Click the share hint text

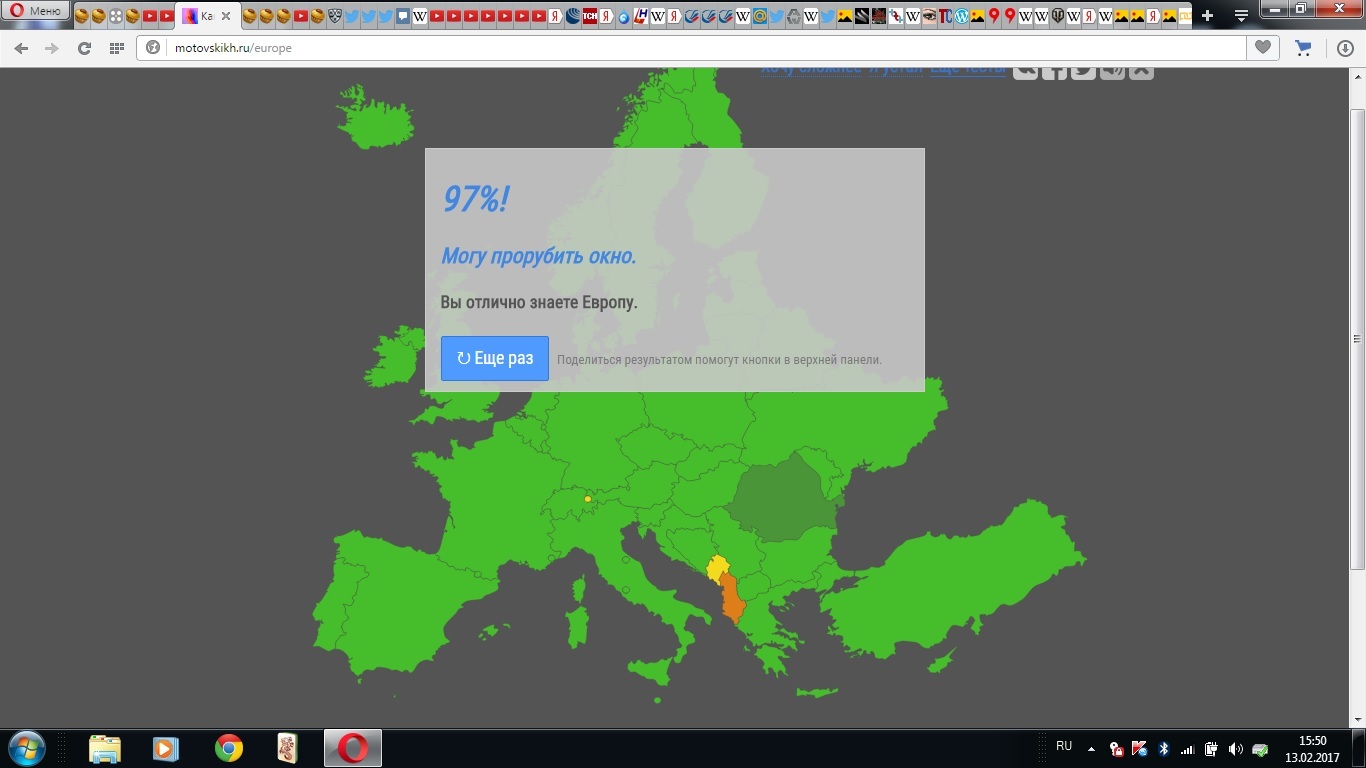click(x=719, y=360)
